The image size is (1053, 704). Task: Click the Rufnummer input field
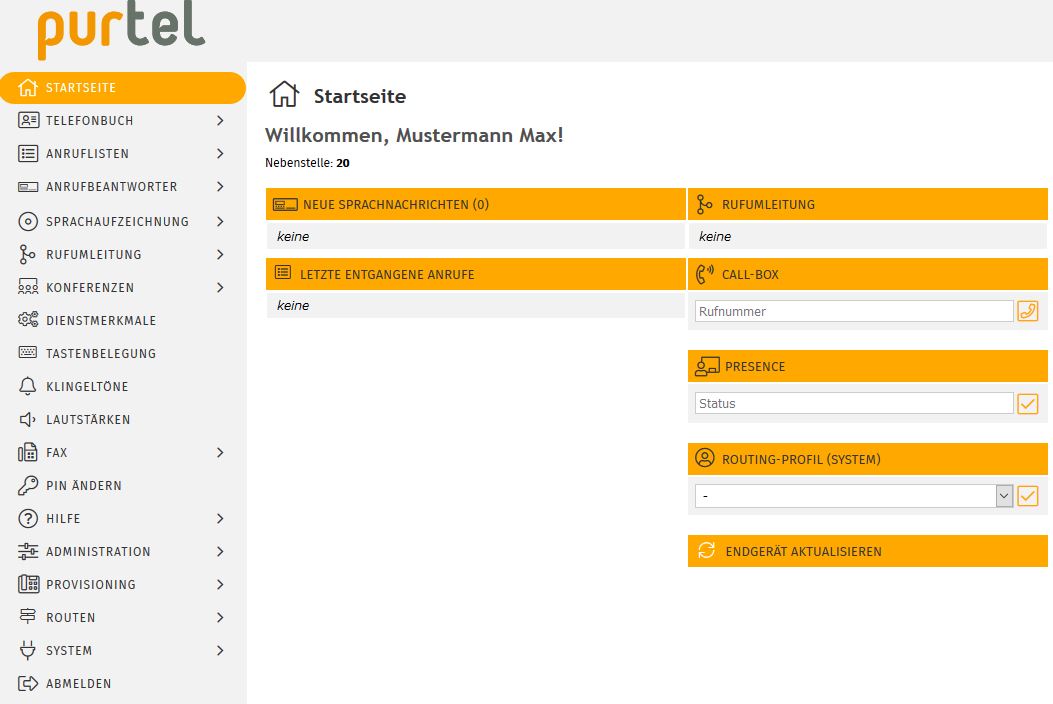click(x=853, y=311)
